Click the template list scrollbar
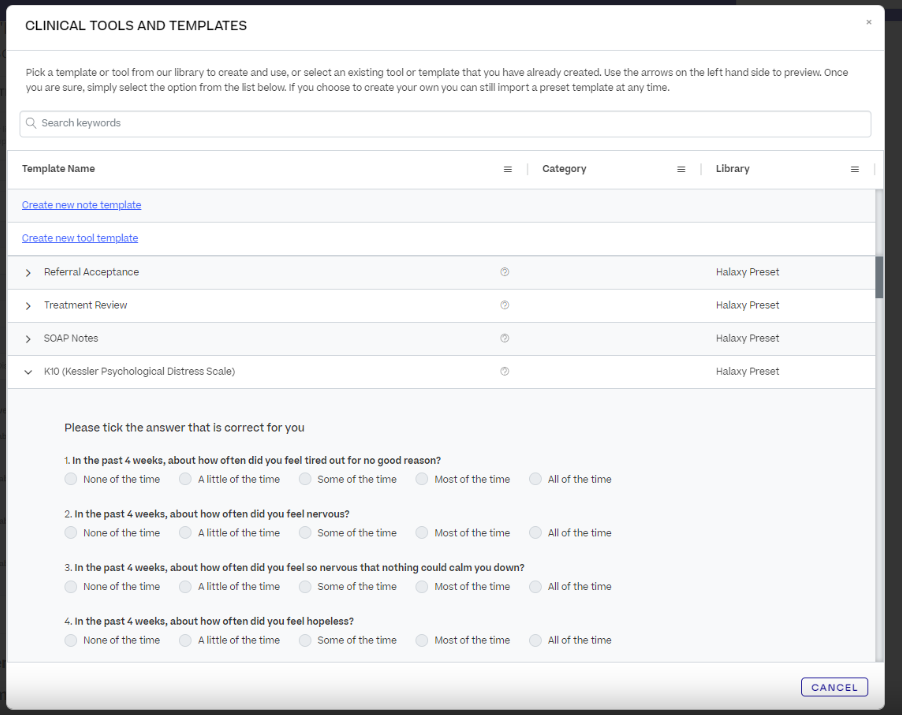902x715 pixels. pos(879,276)
